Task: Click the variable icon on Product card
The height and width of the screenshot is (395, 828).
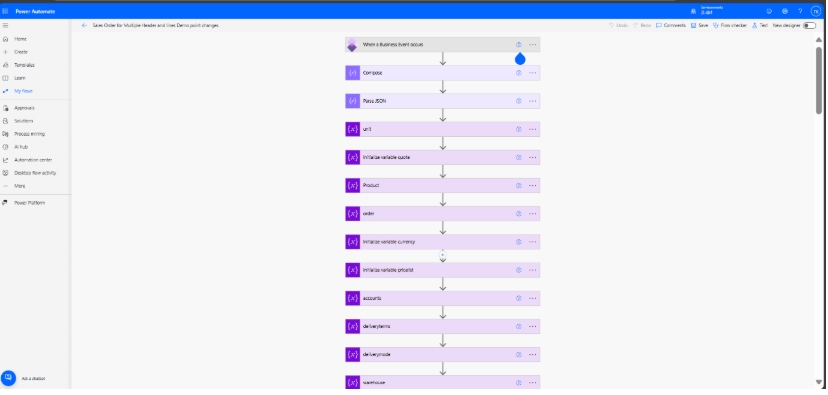Action: tap(353, 185)
